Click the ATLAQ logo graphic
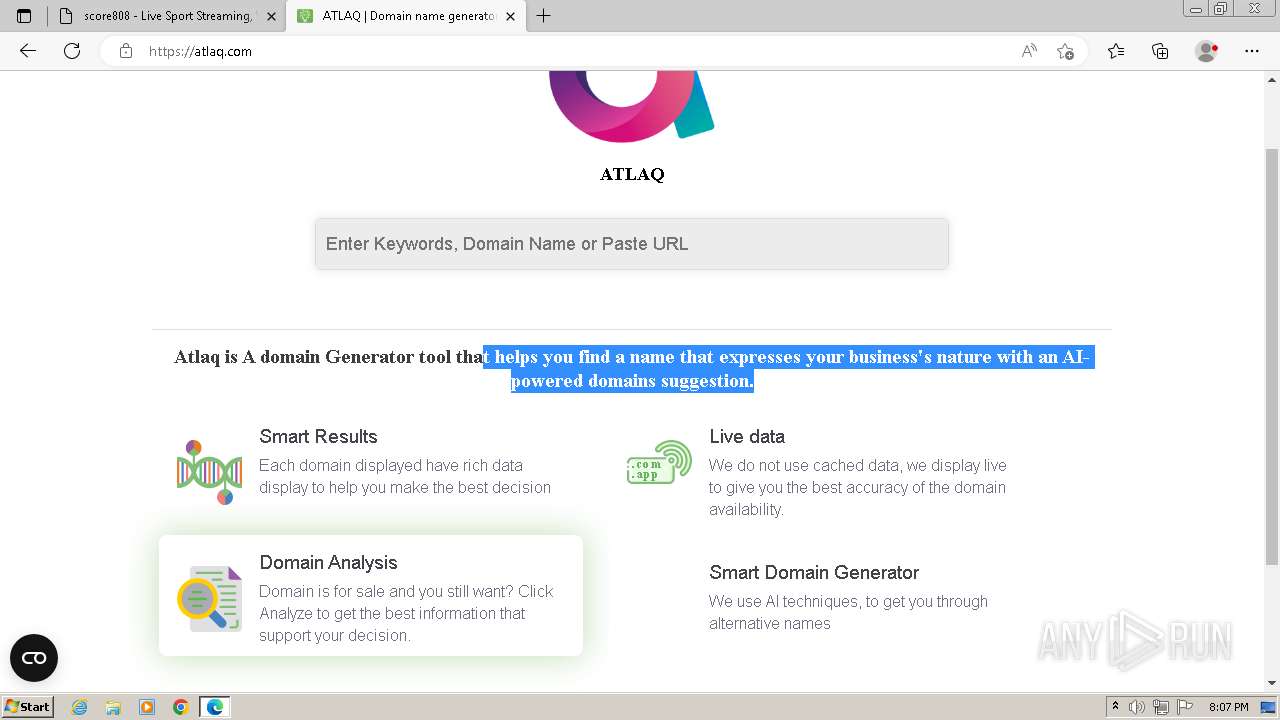1280x720 pixels. point(632,105)
